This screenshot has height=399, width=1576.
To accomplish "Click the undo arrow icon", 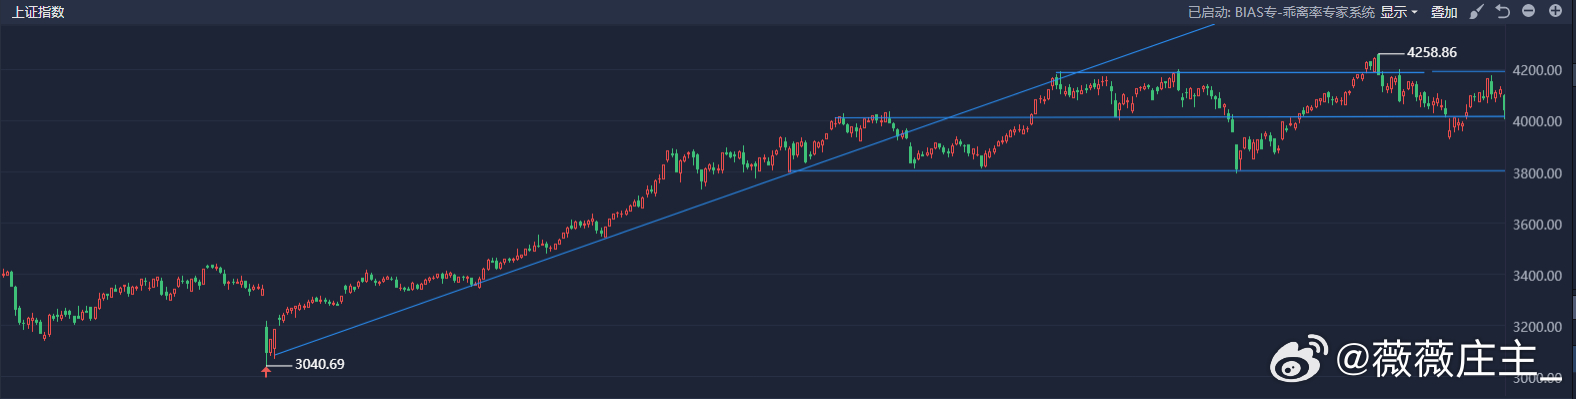I will [x=1502, y=11].
